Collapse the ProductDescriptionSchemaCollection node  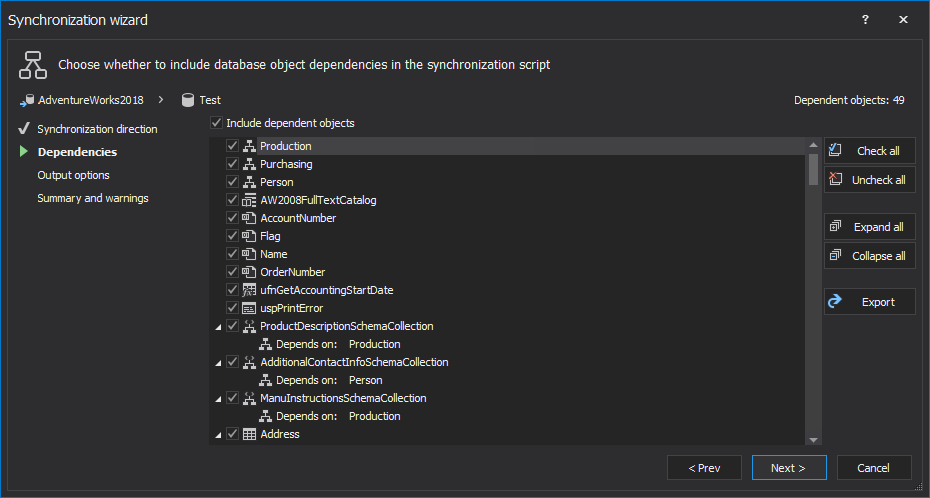(x=218, y=327)
